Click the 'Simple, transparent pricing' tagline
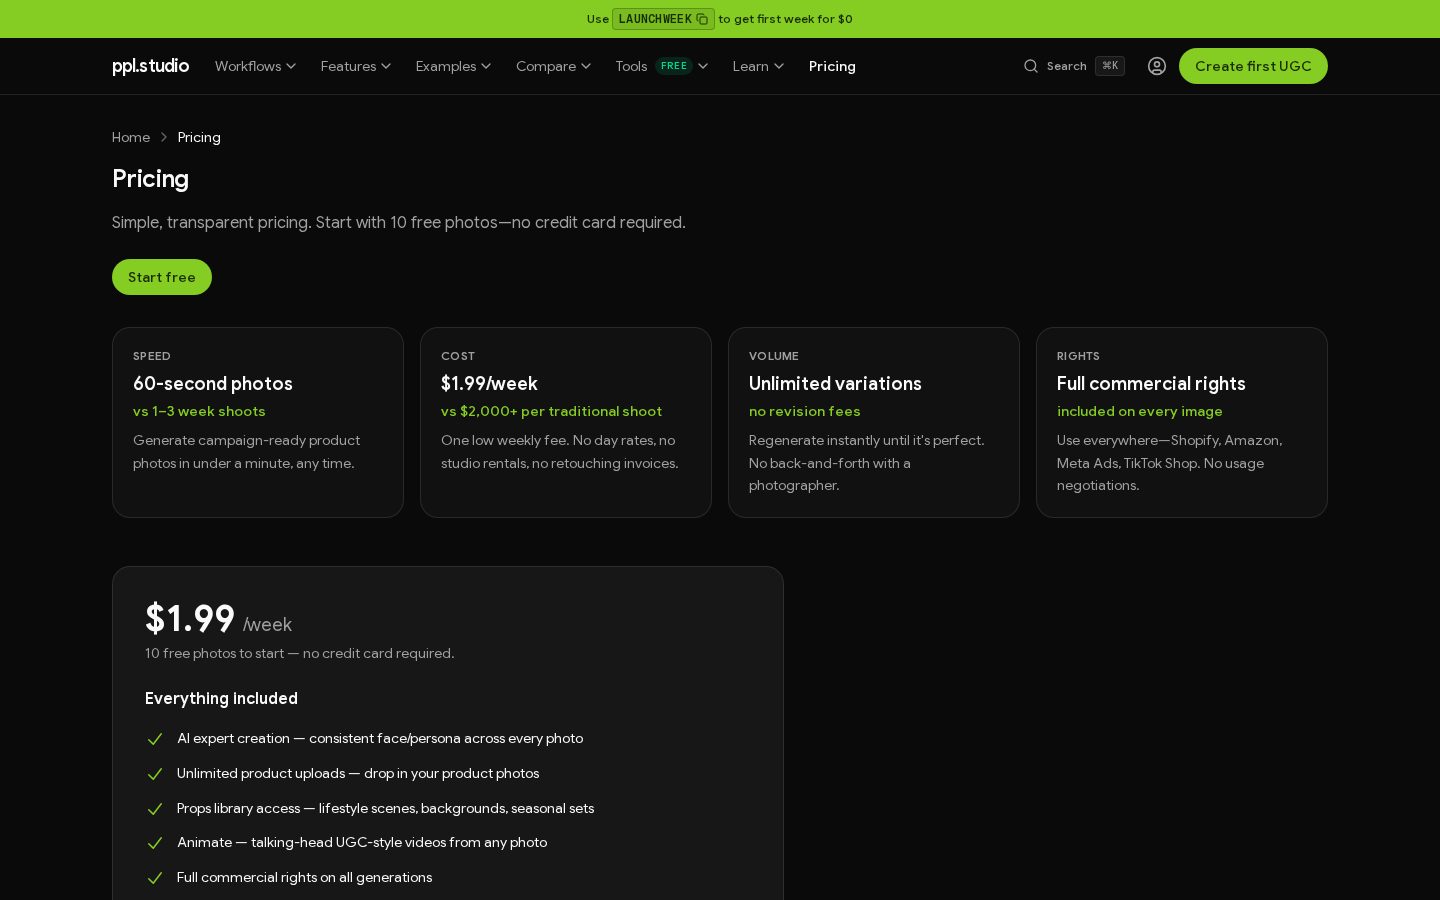Image resolution: width=1440 pixels, height=900 pixels. tap(399, 222)
